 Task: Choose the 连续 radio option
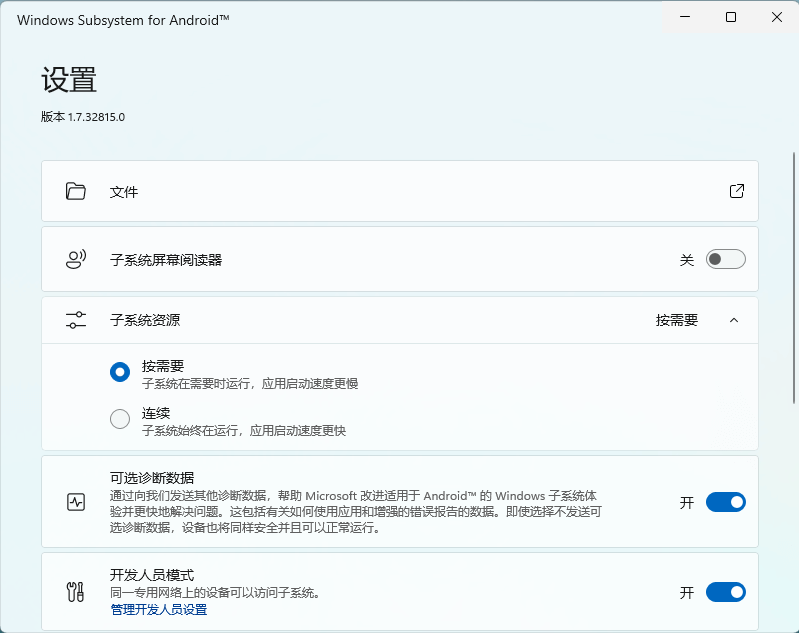coord(120,420)
